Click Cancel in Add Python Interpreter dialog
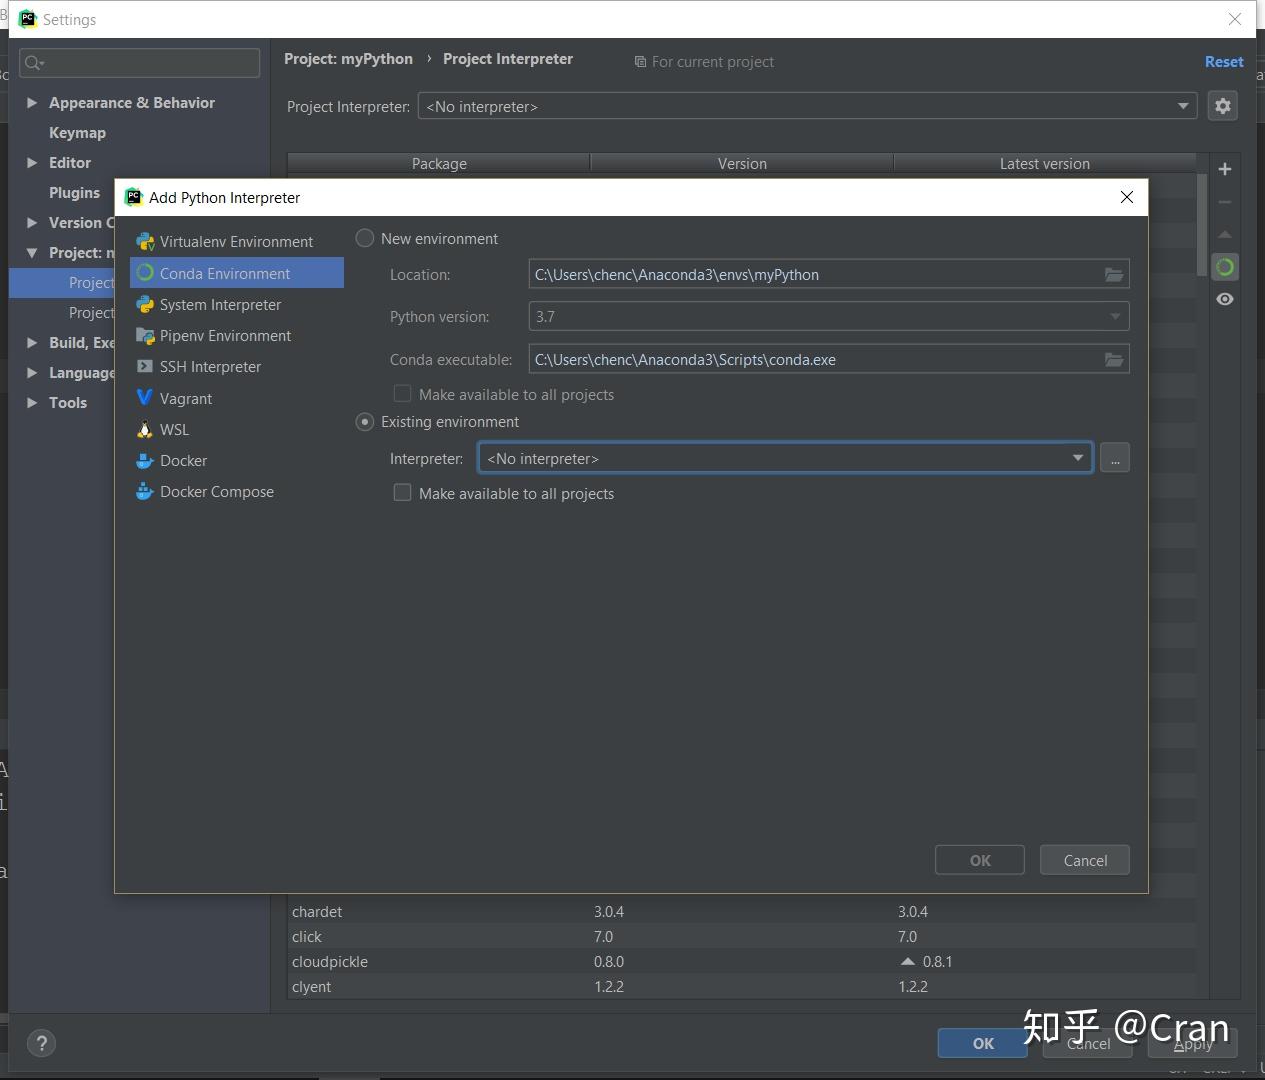Screen dimensions: 1265x1080 tap(1085, 860)
